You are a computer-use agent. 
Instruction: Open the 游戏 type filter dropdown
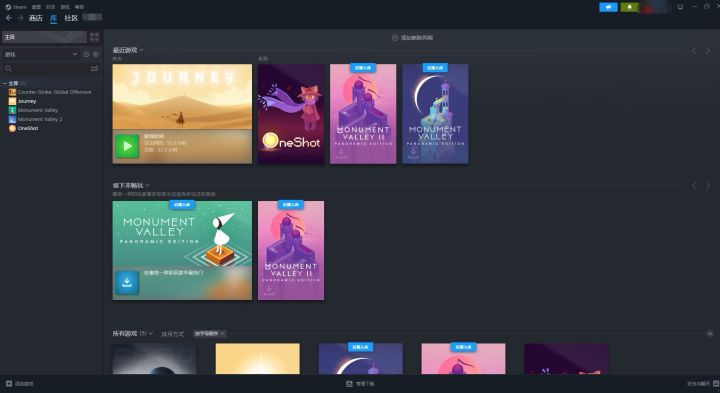[41, 54]
